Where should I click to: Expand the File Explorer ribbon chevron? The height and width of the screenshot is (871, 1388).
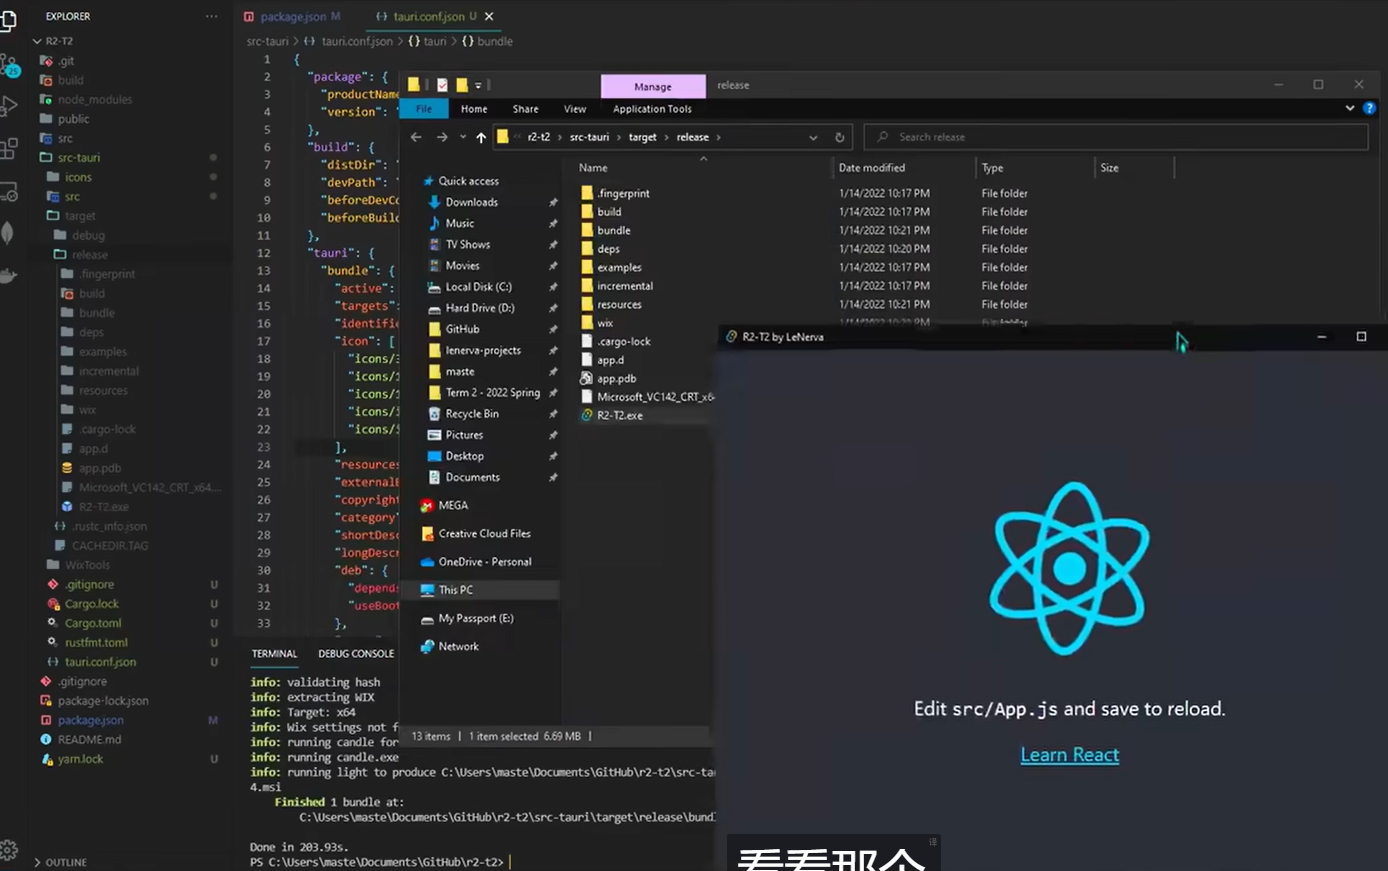[1350, 108]
